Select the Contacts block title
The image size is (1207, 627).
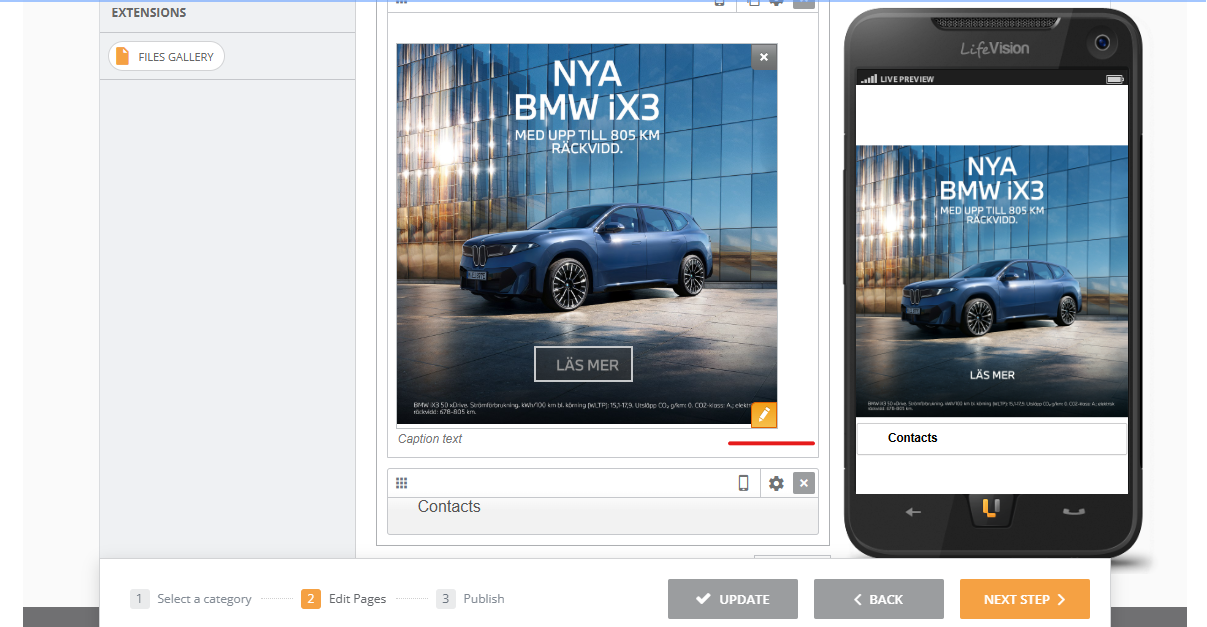(x=449, y=507)
